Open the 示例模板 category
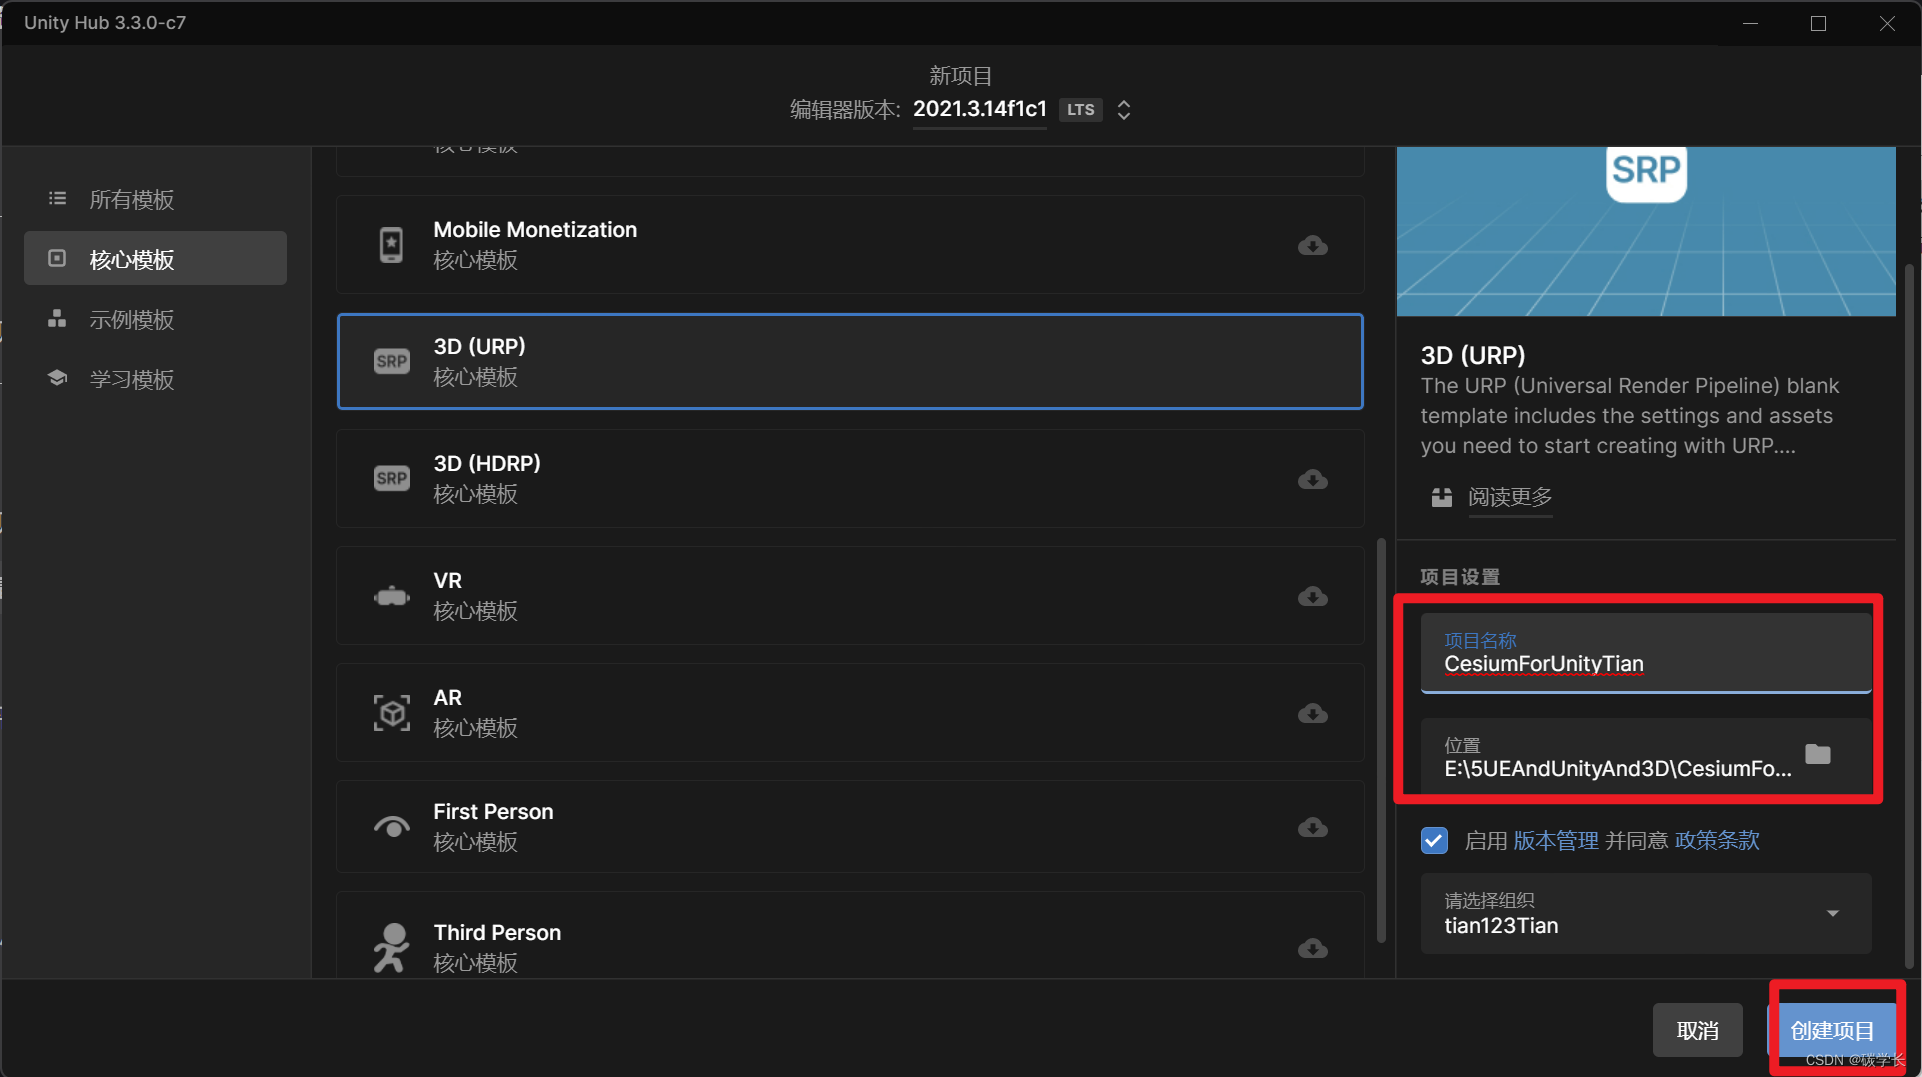 155,319
